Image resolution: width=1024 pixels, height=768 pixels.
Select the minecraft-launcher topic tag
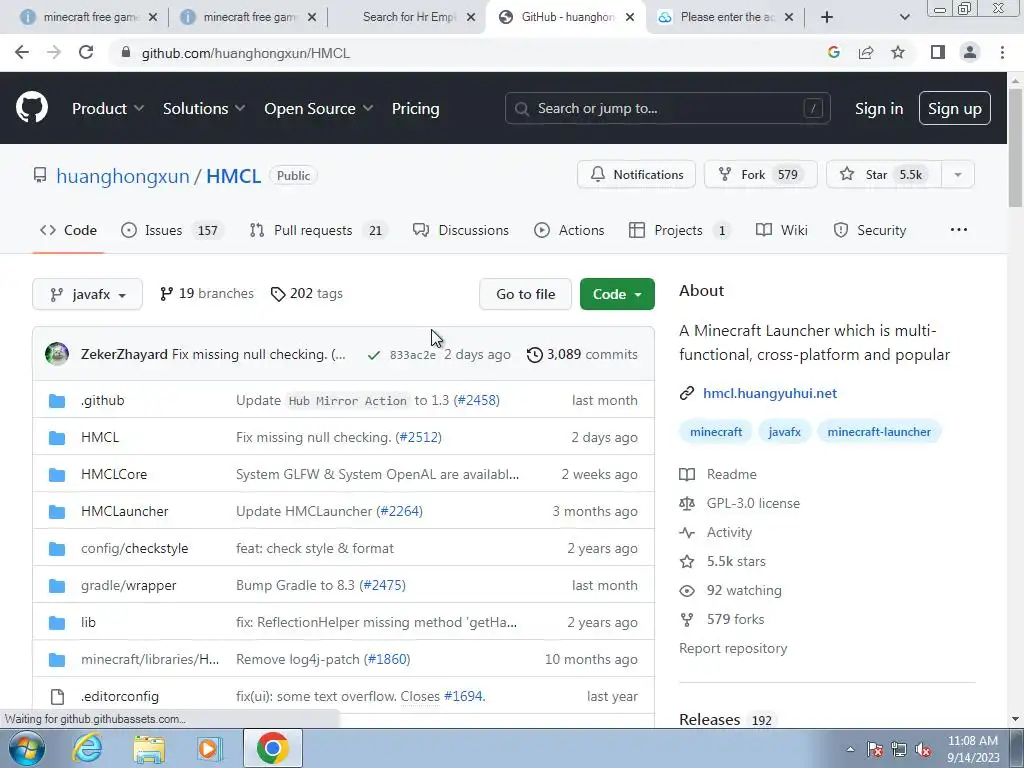(879, 432)
